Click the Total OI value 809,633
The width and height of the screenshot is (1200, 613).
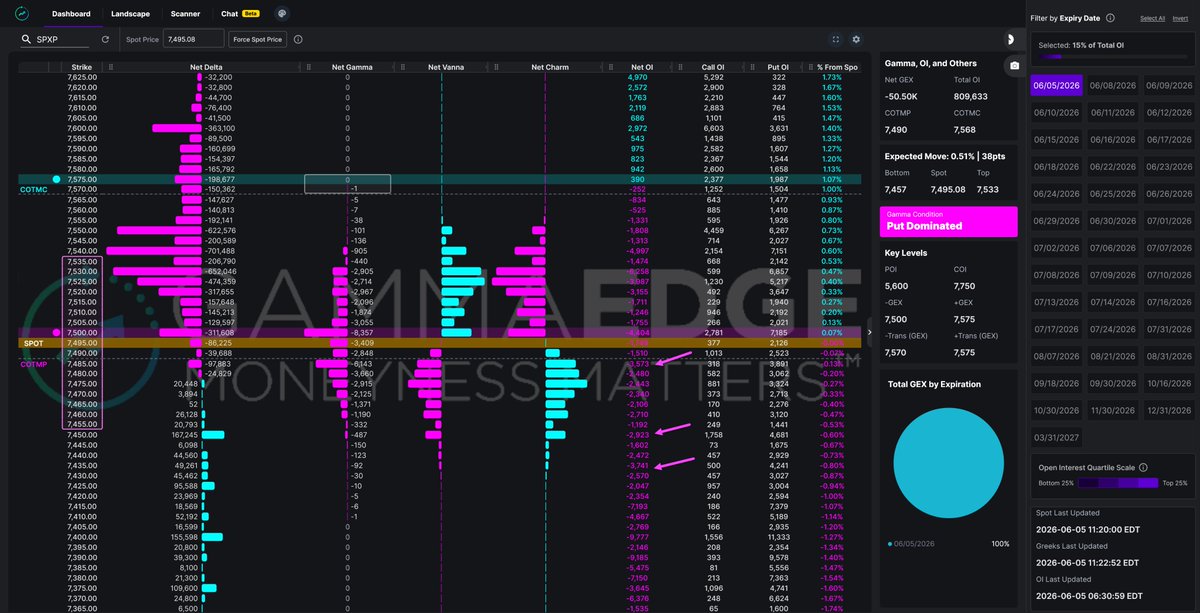[x=970, y=97]
